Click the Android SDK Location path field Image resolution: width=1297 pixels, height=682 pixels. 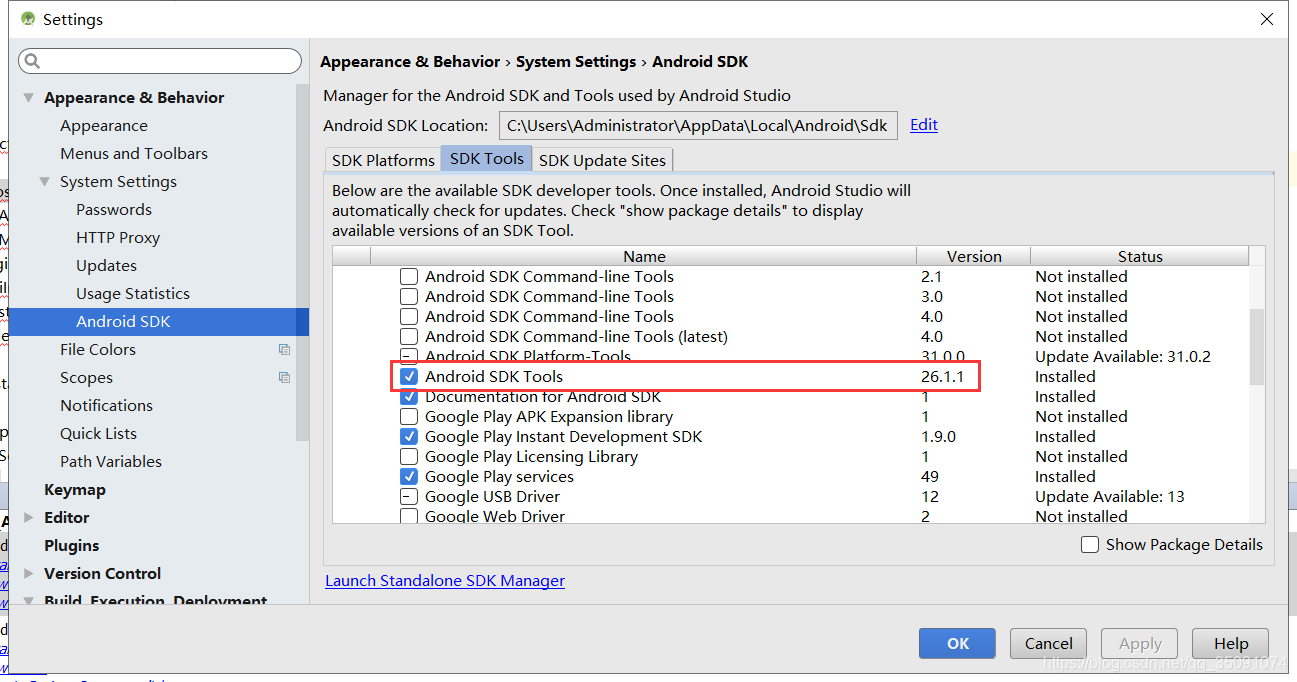click(698, 125)
